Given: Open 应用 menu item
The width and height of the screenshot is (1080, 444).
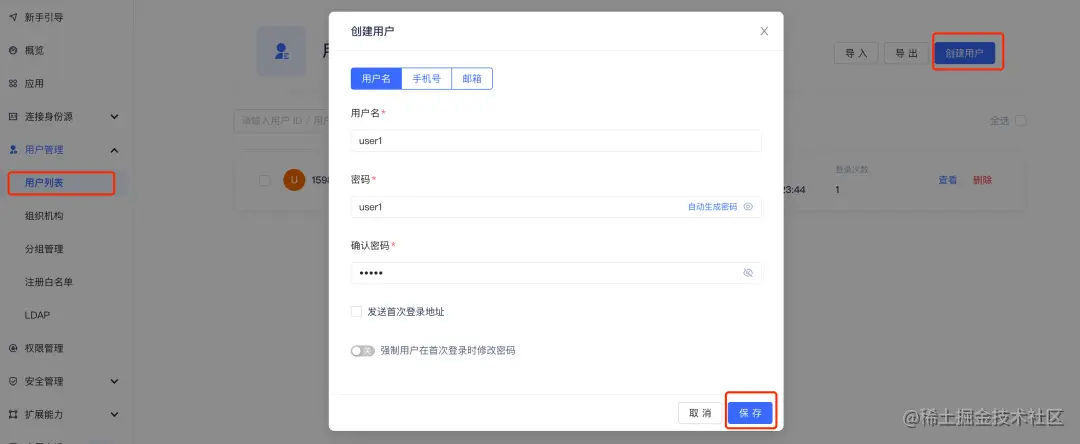Looking at the screenshot, I should click(34, 83).
